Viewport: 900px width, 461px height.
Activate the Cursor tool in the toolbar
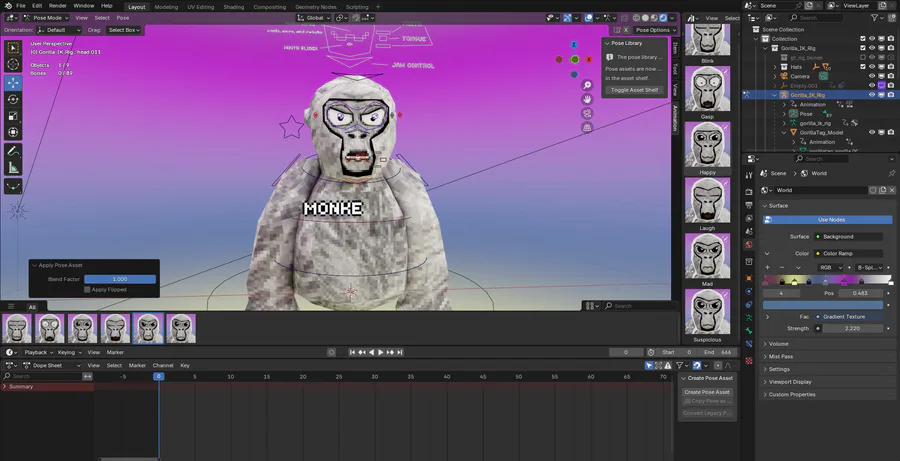click(13, 64)
